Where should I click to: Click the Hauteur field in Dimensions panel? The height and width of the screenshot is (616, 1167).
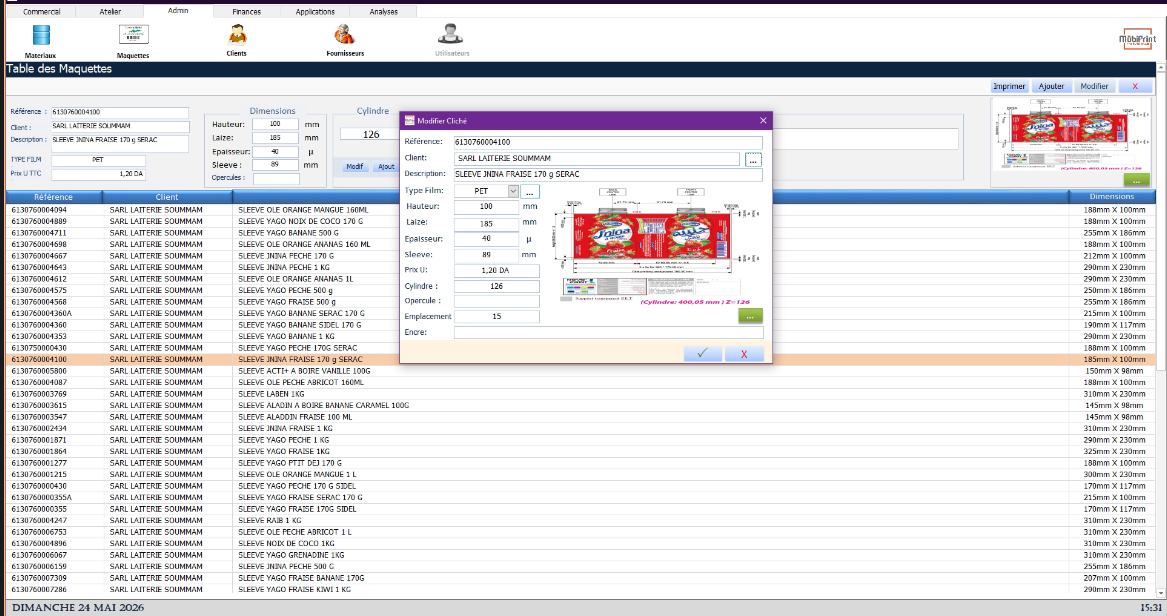(275, 124)
